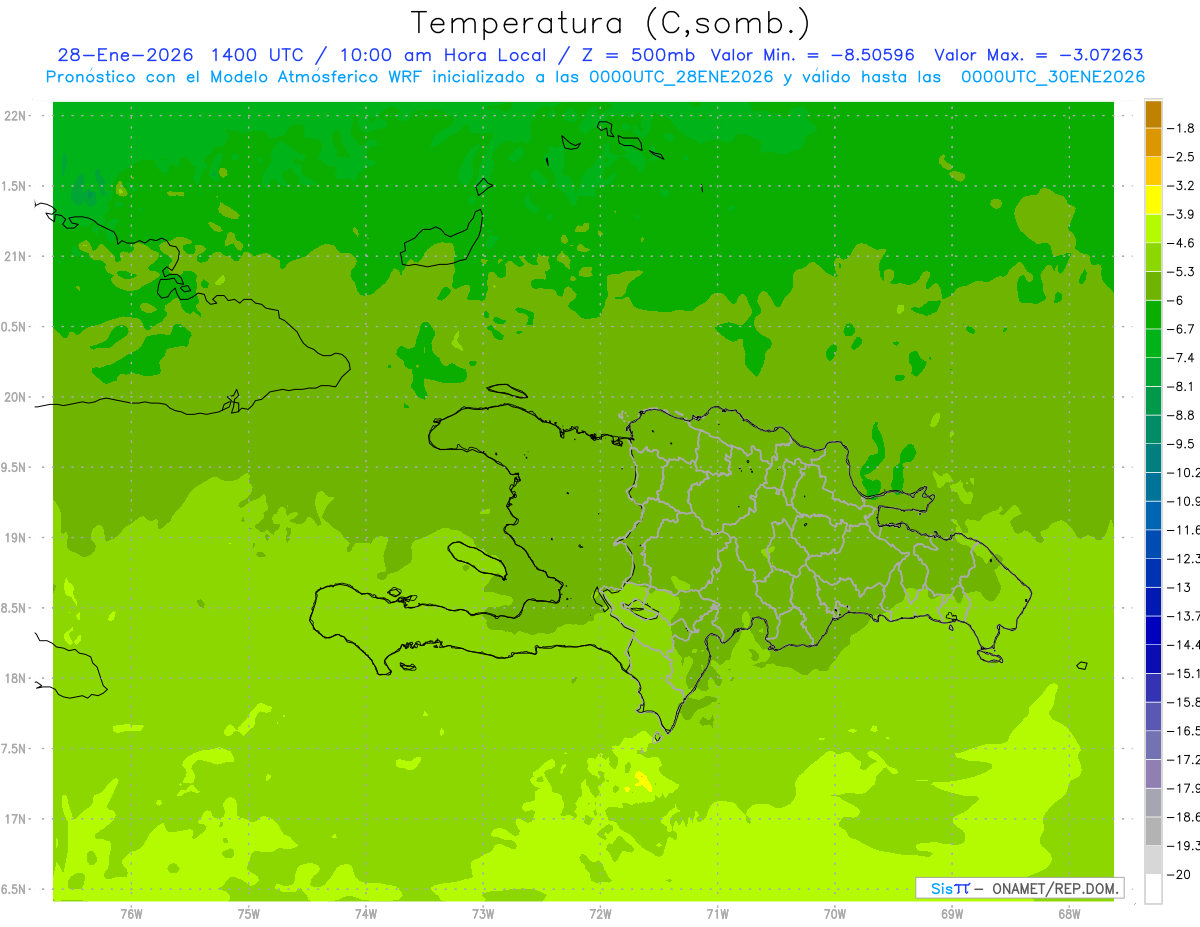The width and height of the screenshot is (1200, 927).
Task: Click the "-20" colorbar value
Action: [1180, 875]
